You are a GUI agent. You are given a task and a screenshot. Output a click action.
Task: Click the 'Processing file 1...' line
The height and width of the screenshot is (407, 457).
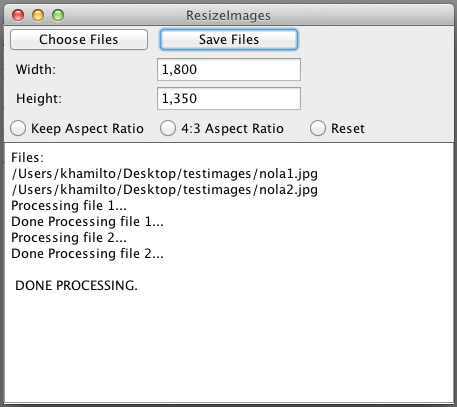coord(69,206)
